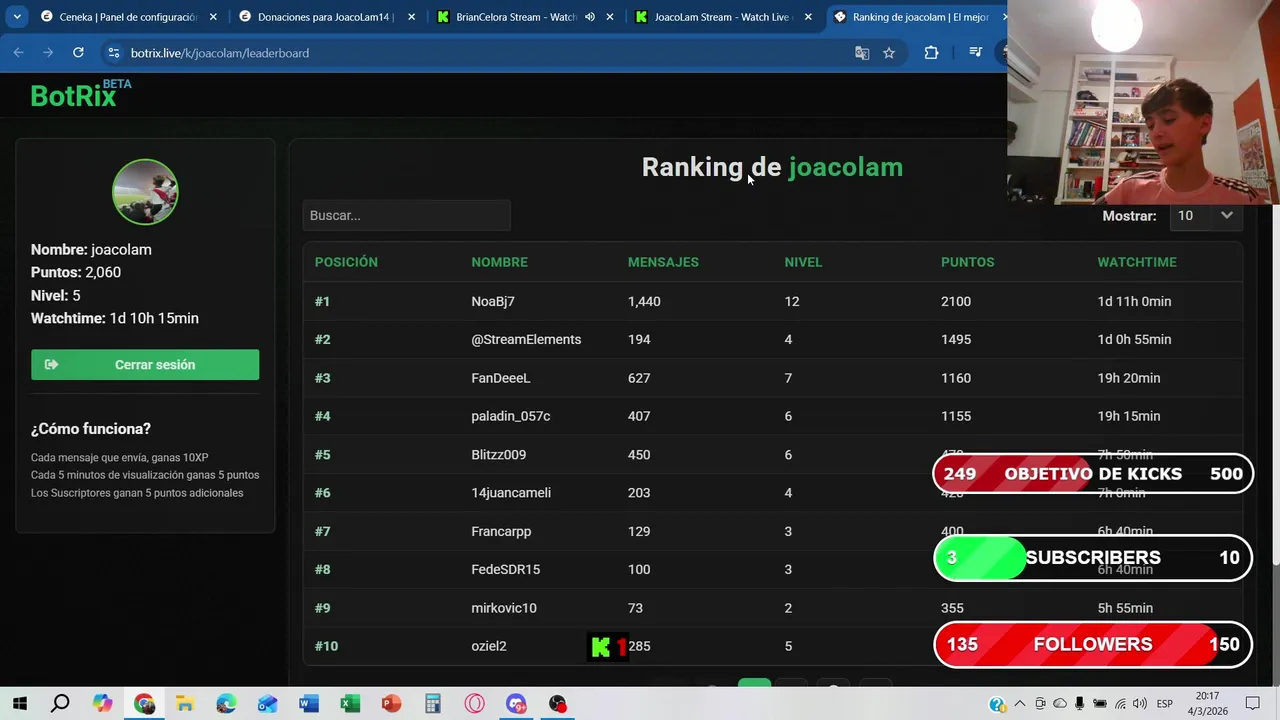The image size is (1280, 720).
Task: Go back with the browser back arrow
Action: 18,53
